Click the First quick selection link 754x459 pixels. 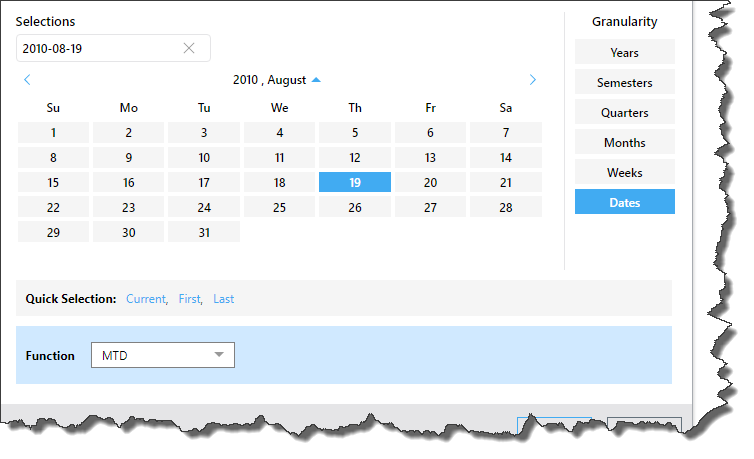[190, 299]
